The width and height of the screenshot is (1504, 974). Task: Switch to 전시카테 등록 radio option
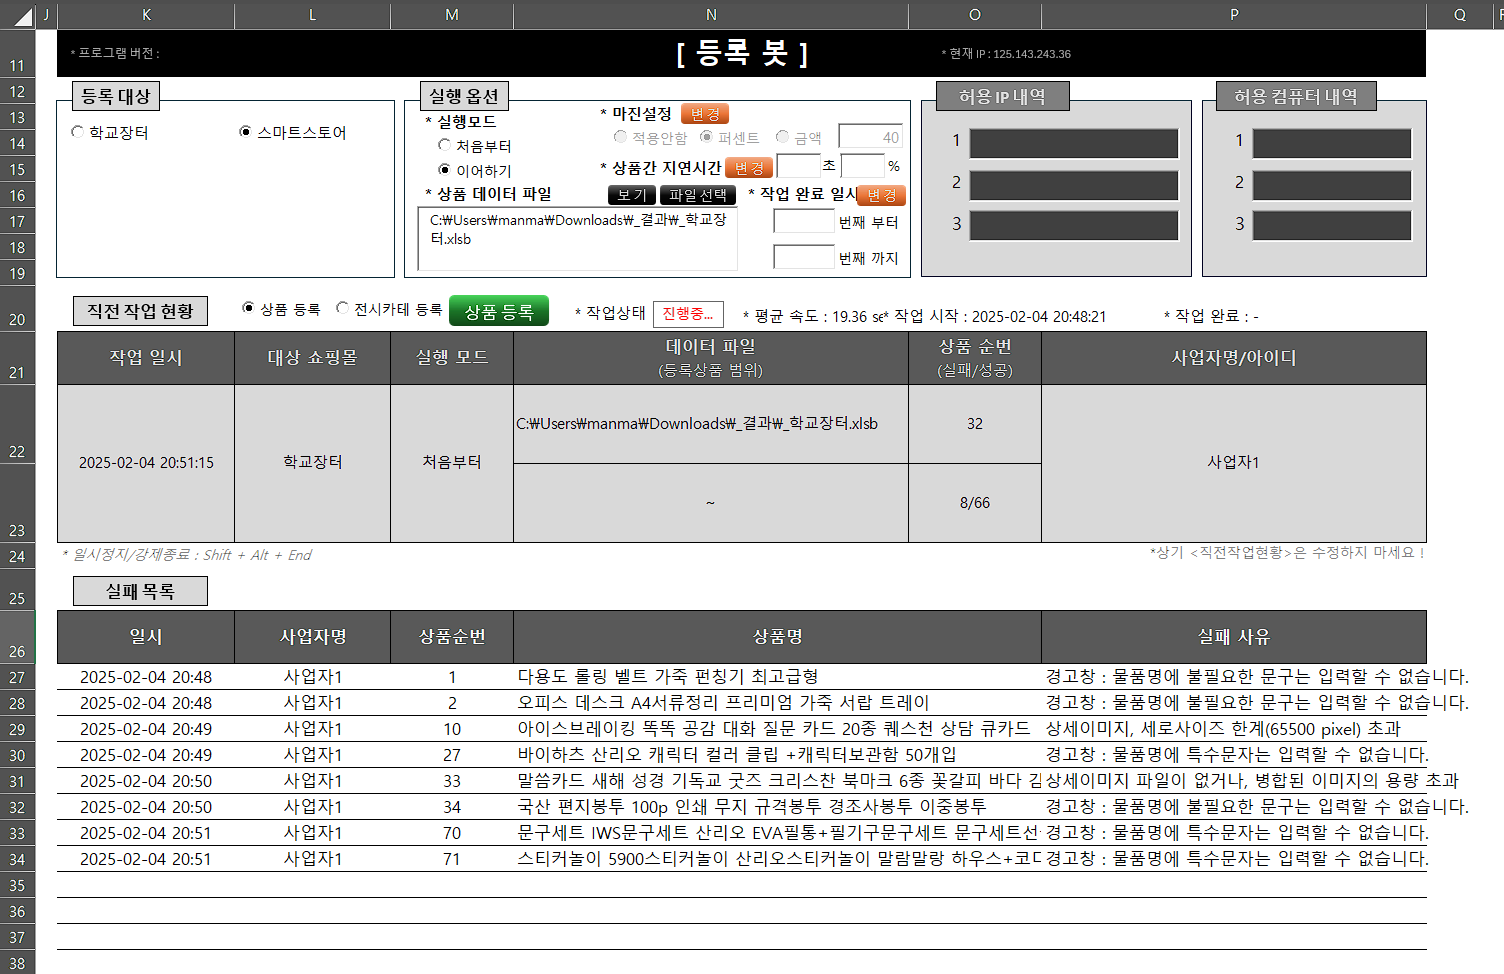(x=342, y=308)
